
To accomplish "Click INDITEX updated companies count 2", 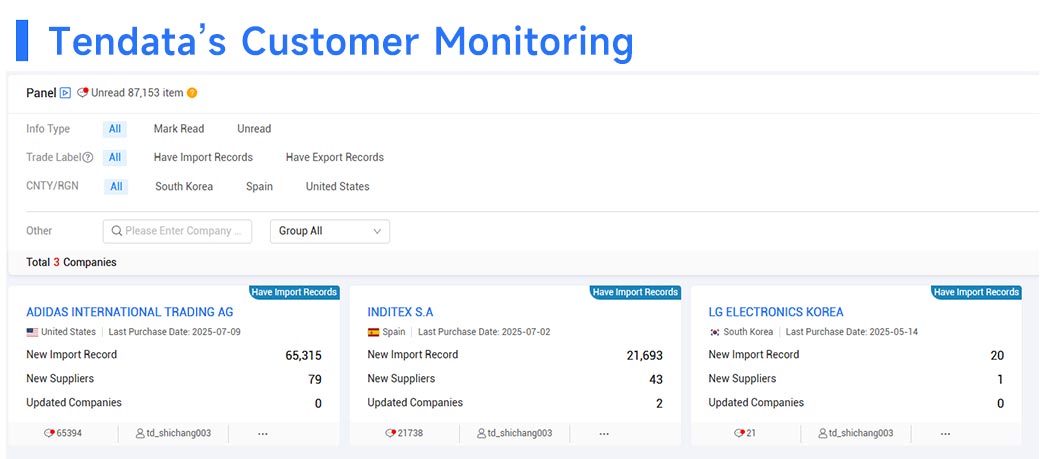I will tap(659, 404).
